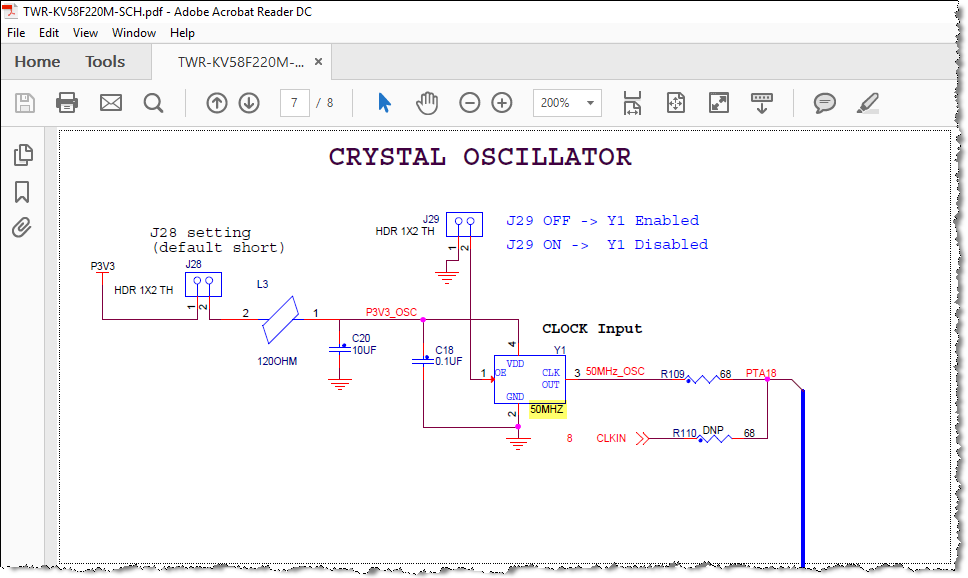
Task: Click the 120OHM value text
Action: [x=277, y=361]
